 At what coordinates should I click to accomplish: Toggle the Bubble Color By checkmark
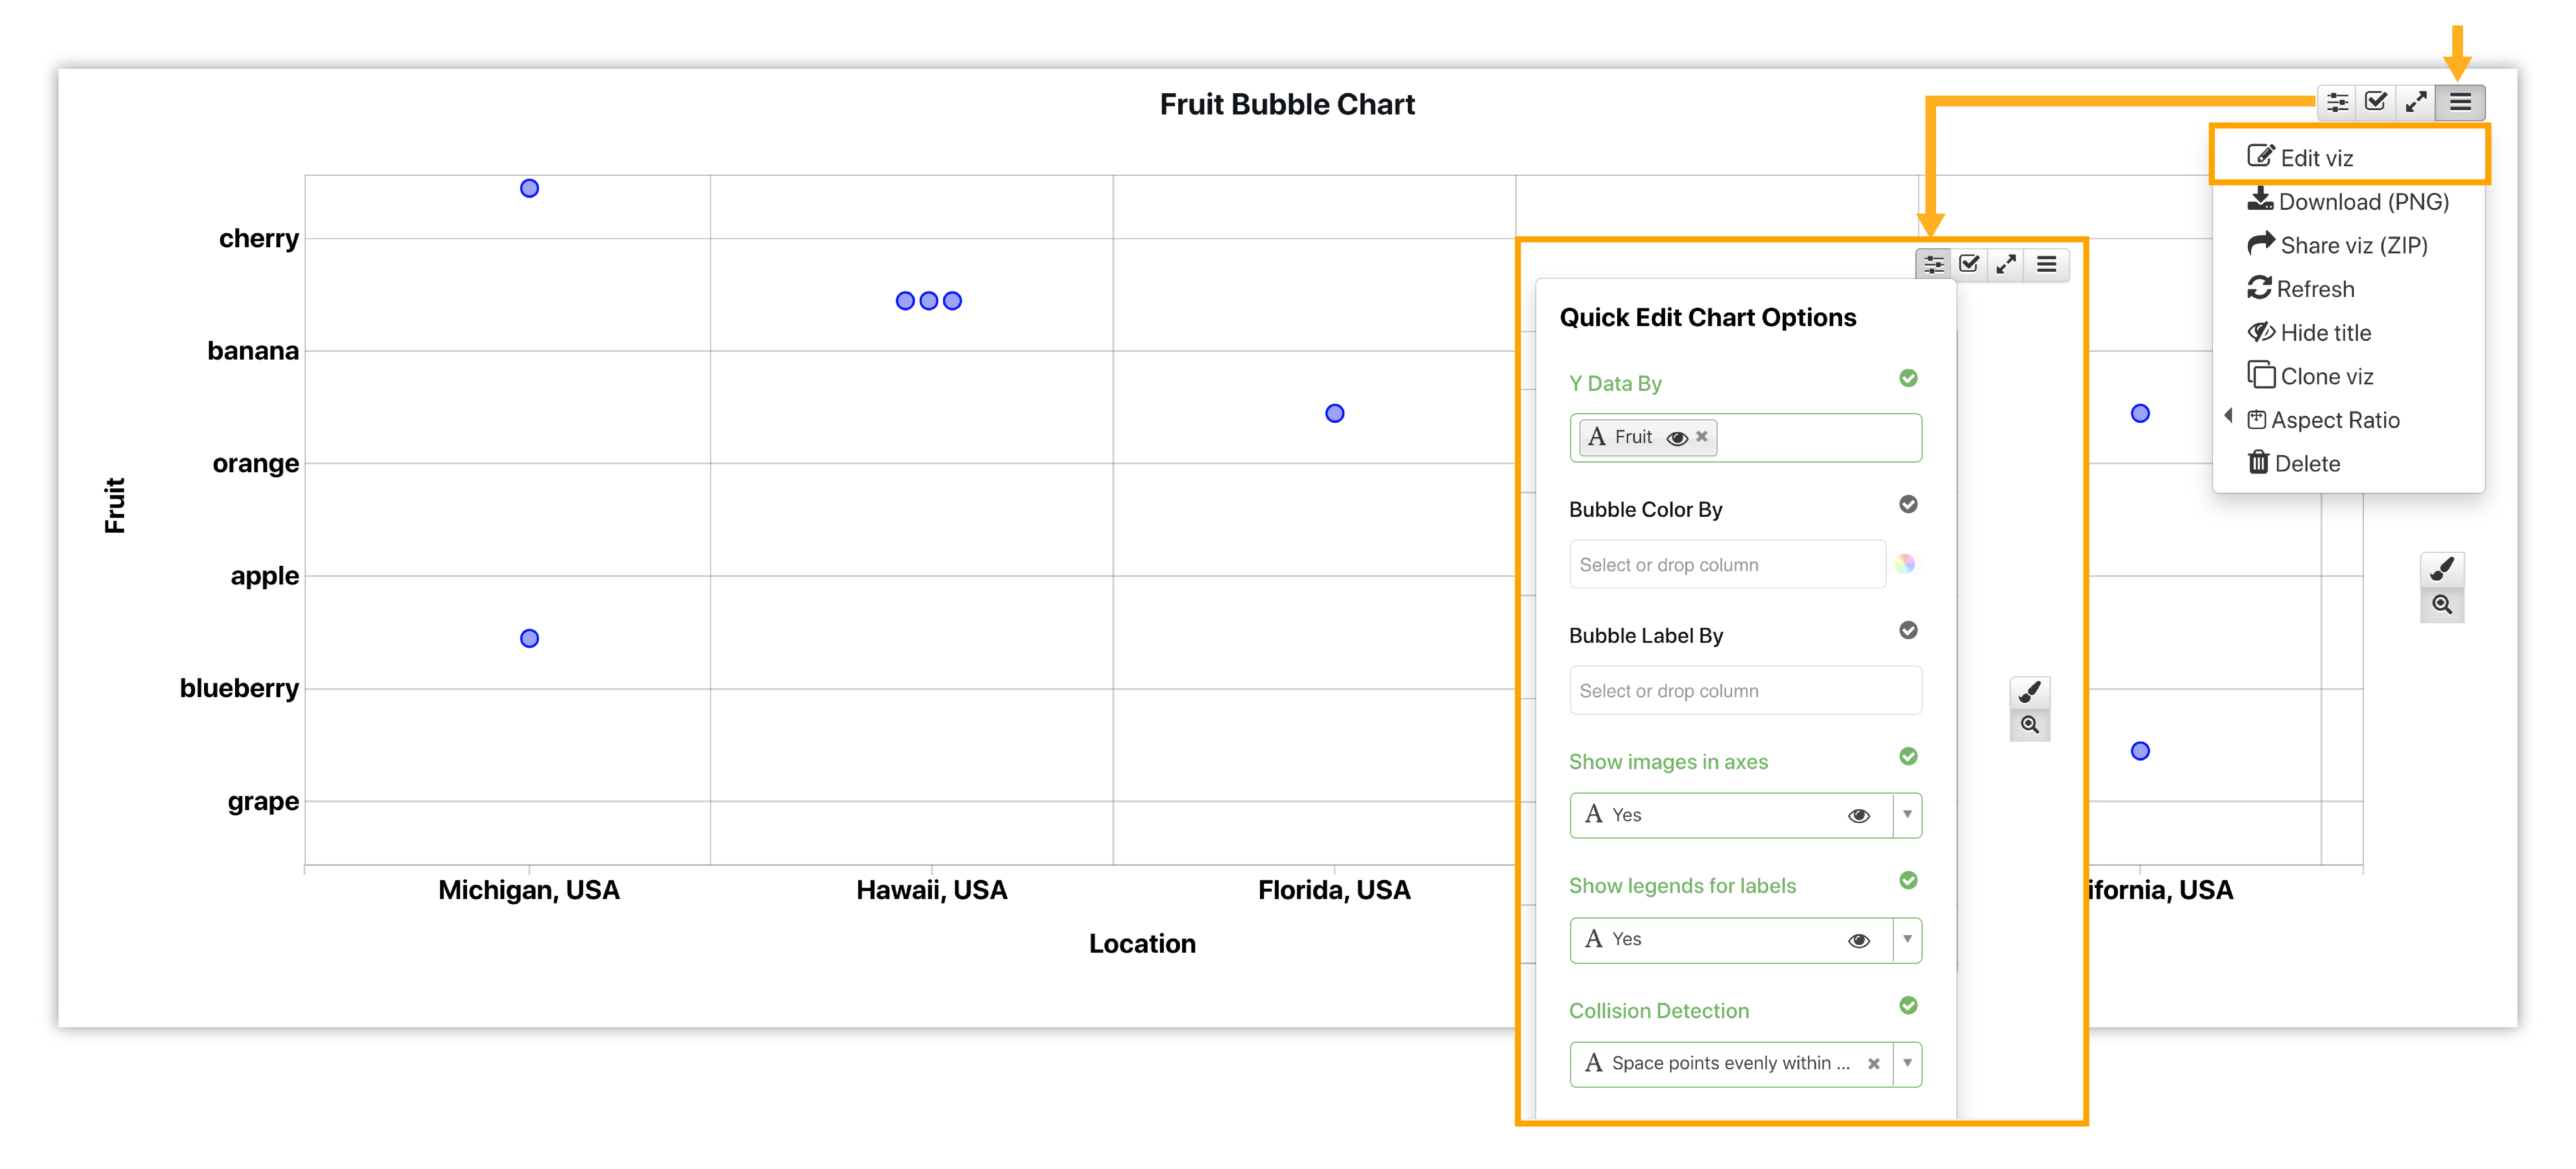click(1908, 504)
